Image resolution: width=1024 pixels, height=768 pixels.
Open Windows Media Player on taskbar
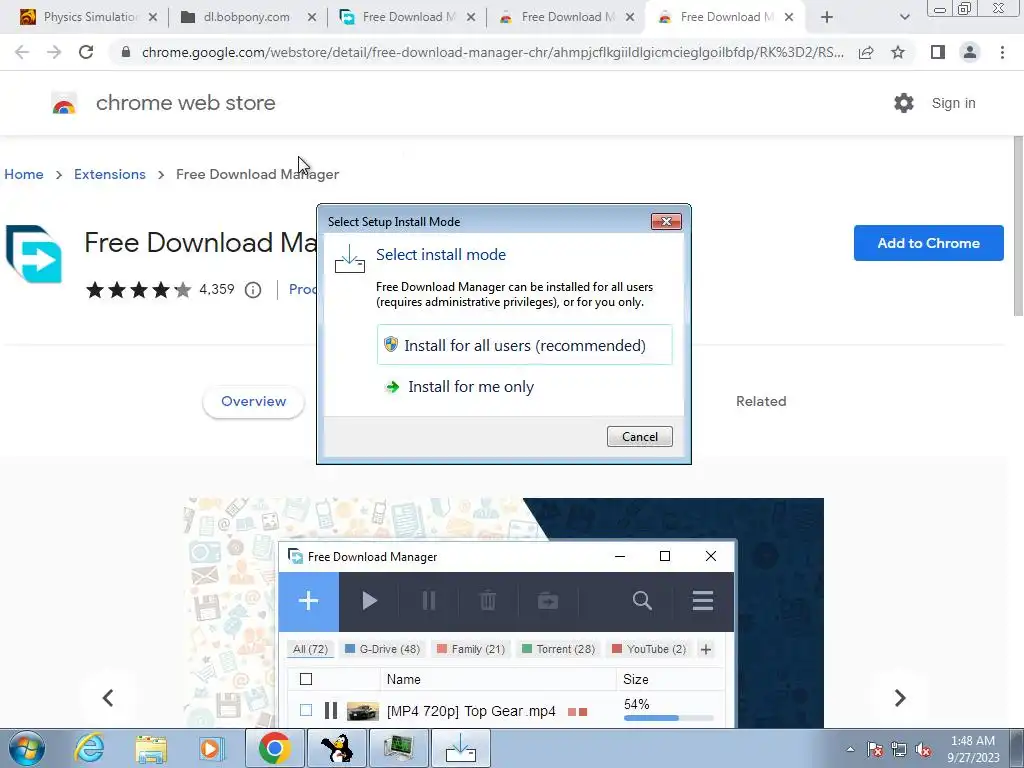212,748
